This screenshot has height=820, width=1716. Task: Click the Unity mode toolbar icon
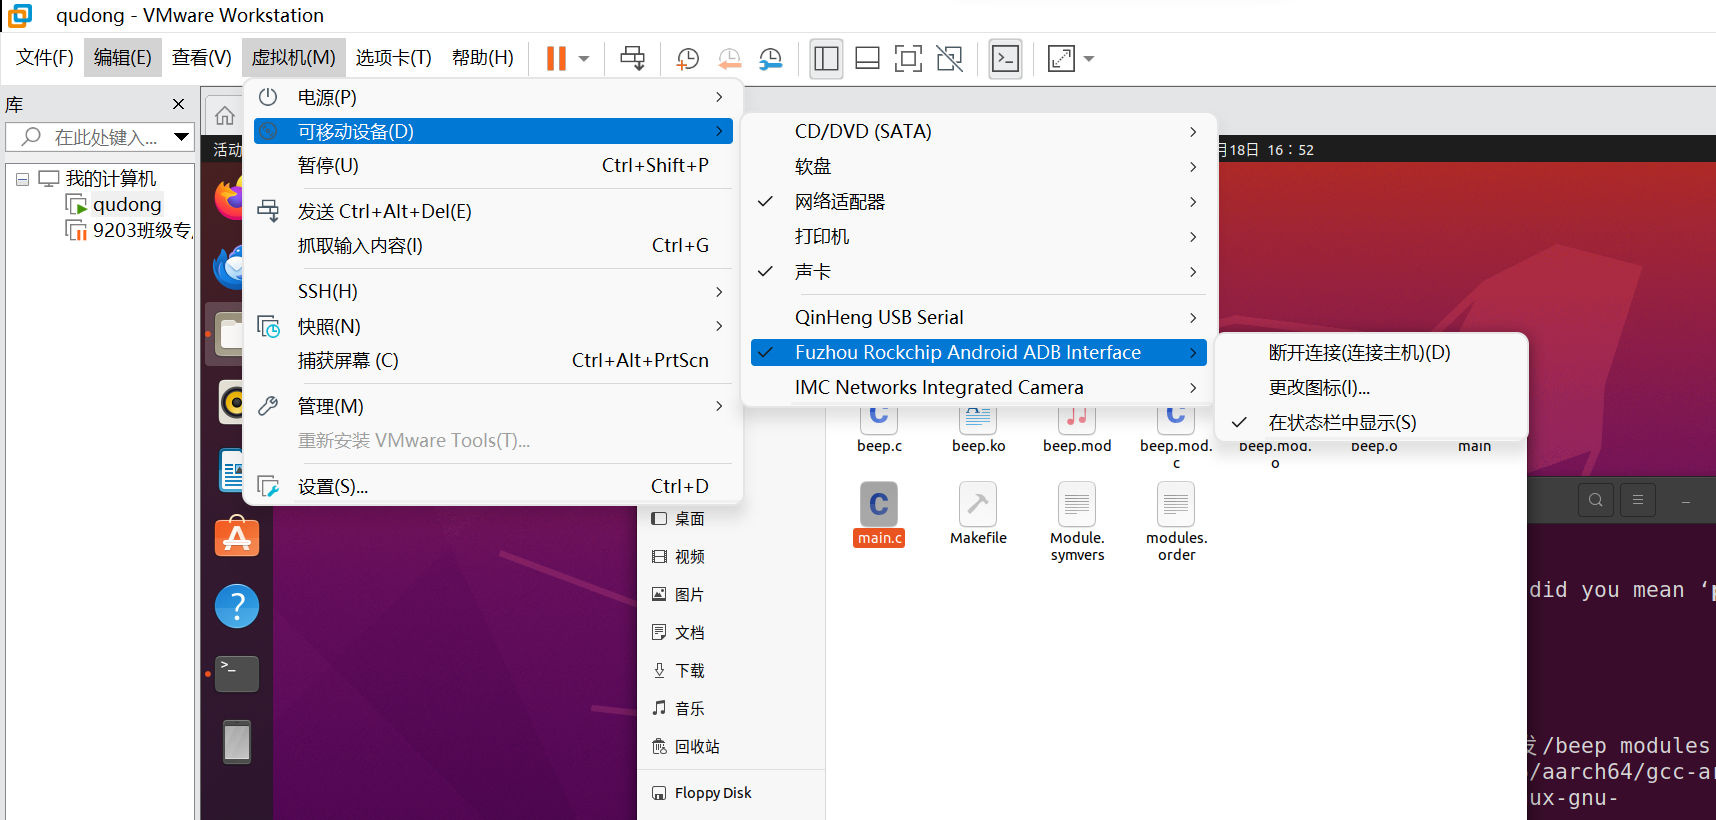click(949, 59)
